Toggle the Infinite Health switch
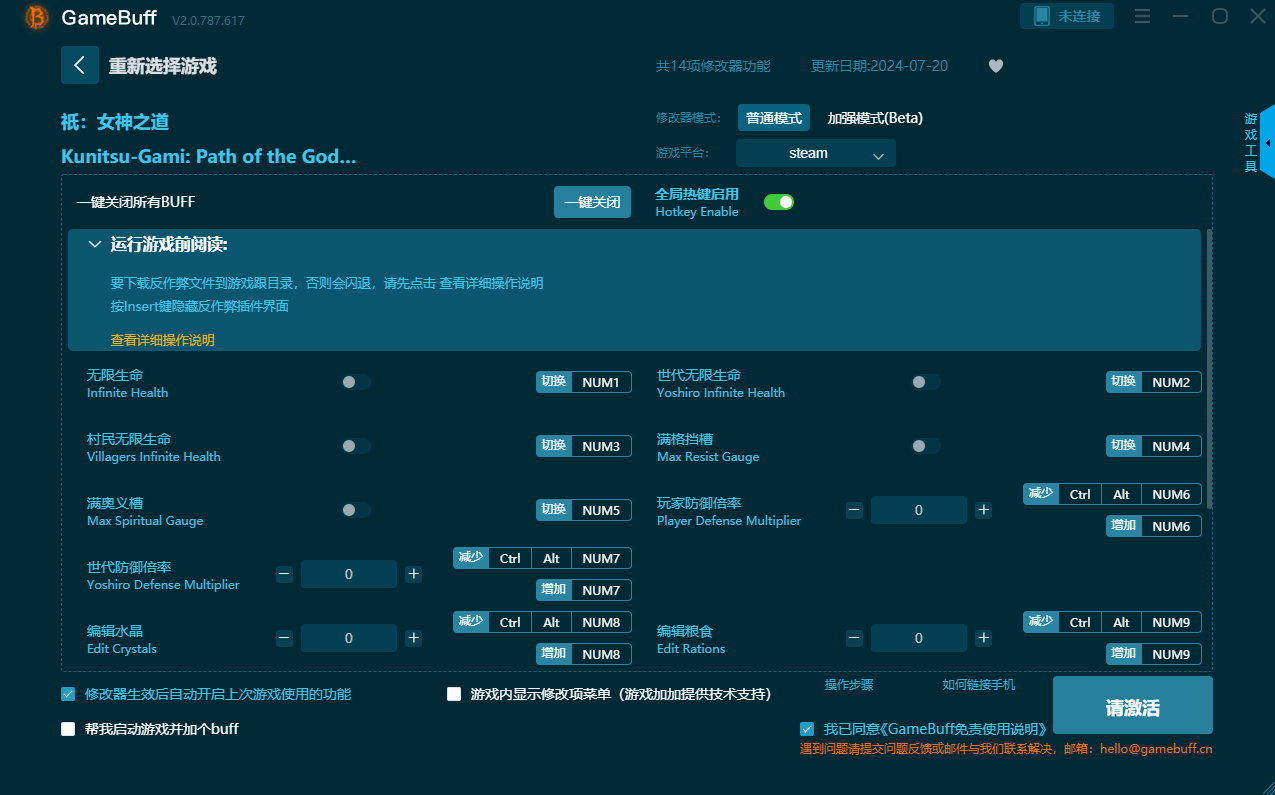Viewport: 1275px width, 795px height. pos(355,382)
